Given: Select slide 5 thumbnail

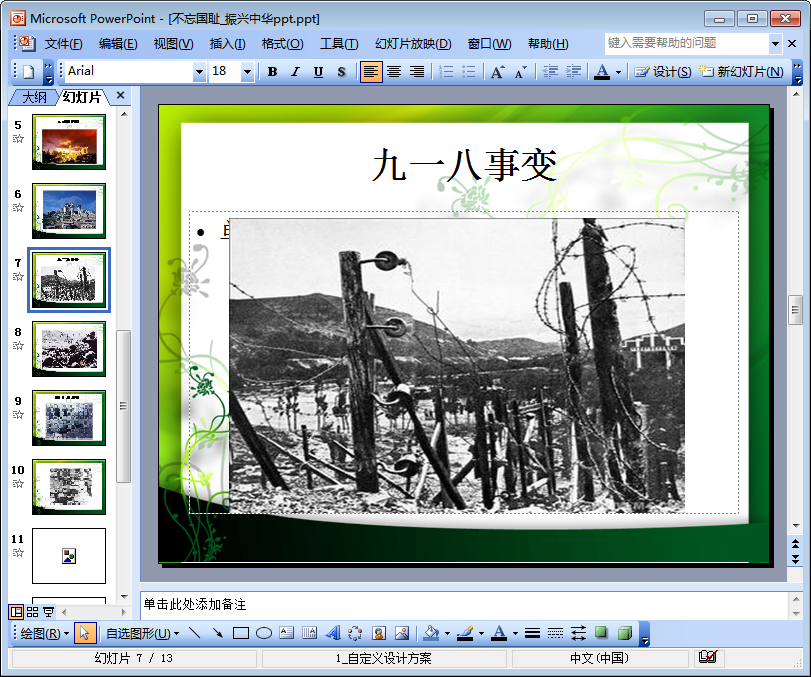Looking at the screenshot, I should click(69, 142).
